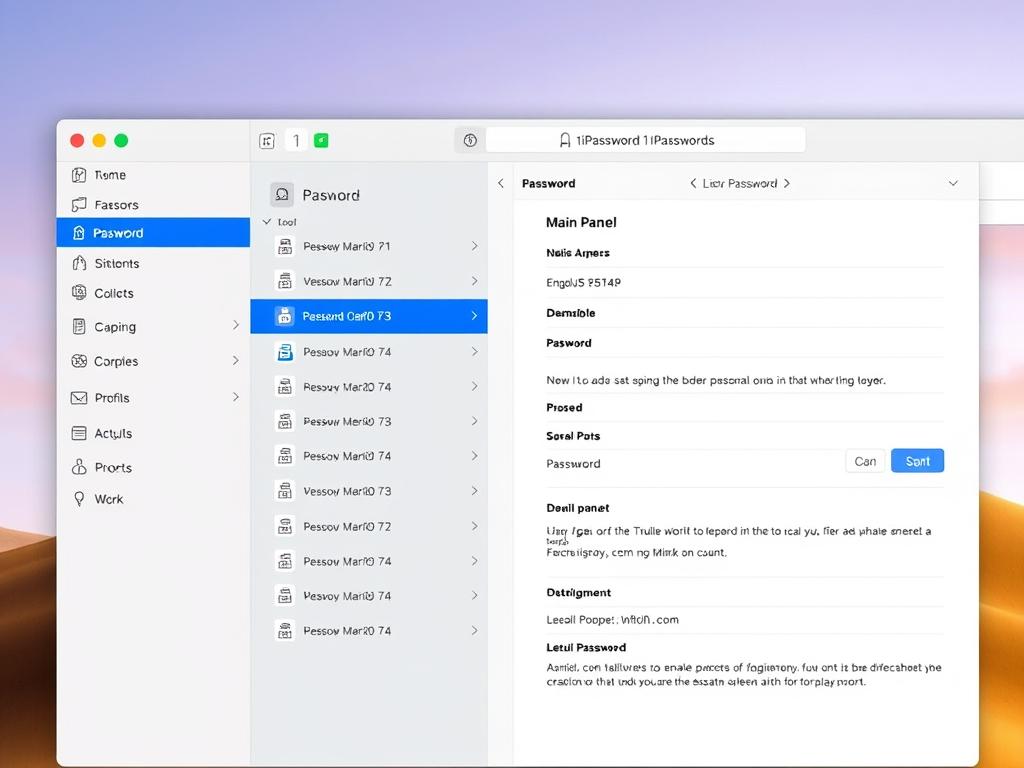Click the Can button
The height and width of the screenshot is (768, 1024).
[865, 461]
